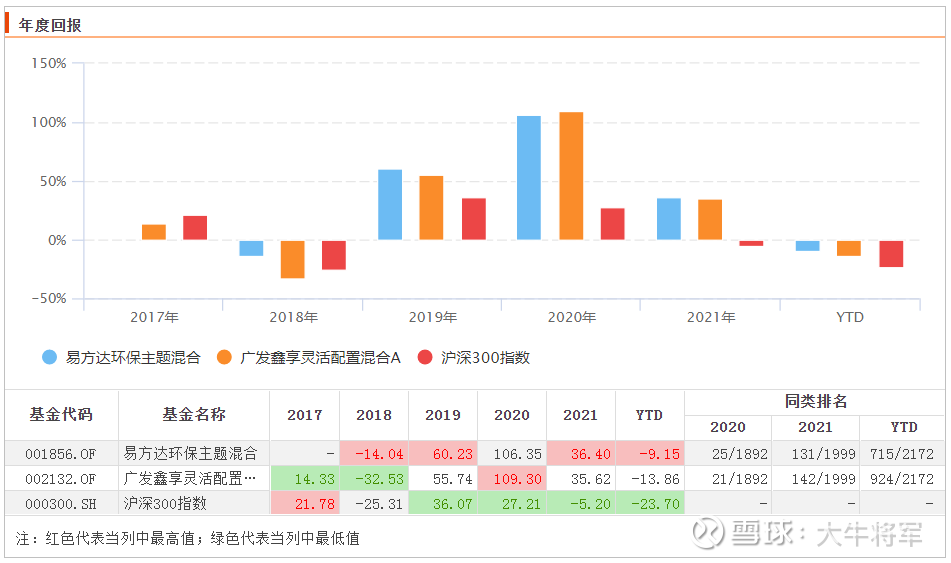The image size is (951, 563).
Task: Click the 715/2172 ranking cell
Action: tap(902, 454)
